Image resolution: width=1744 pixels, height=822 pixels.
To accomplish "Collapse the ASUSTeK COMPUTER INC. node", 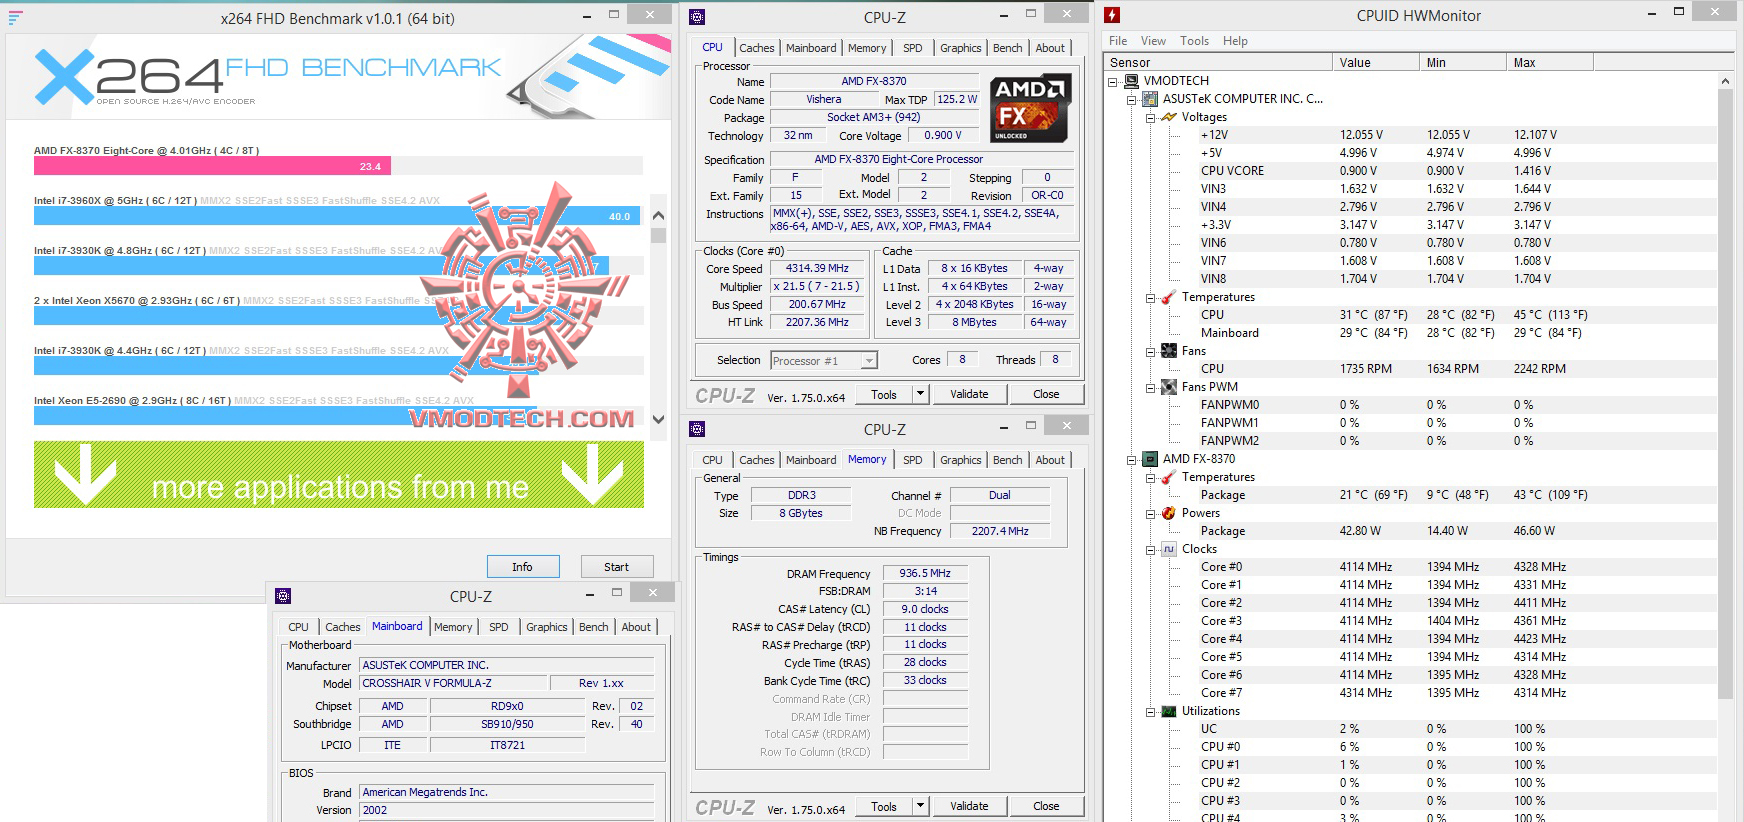I will [x=1132, y=99].
